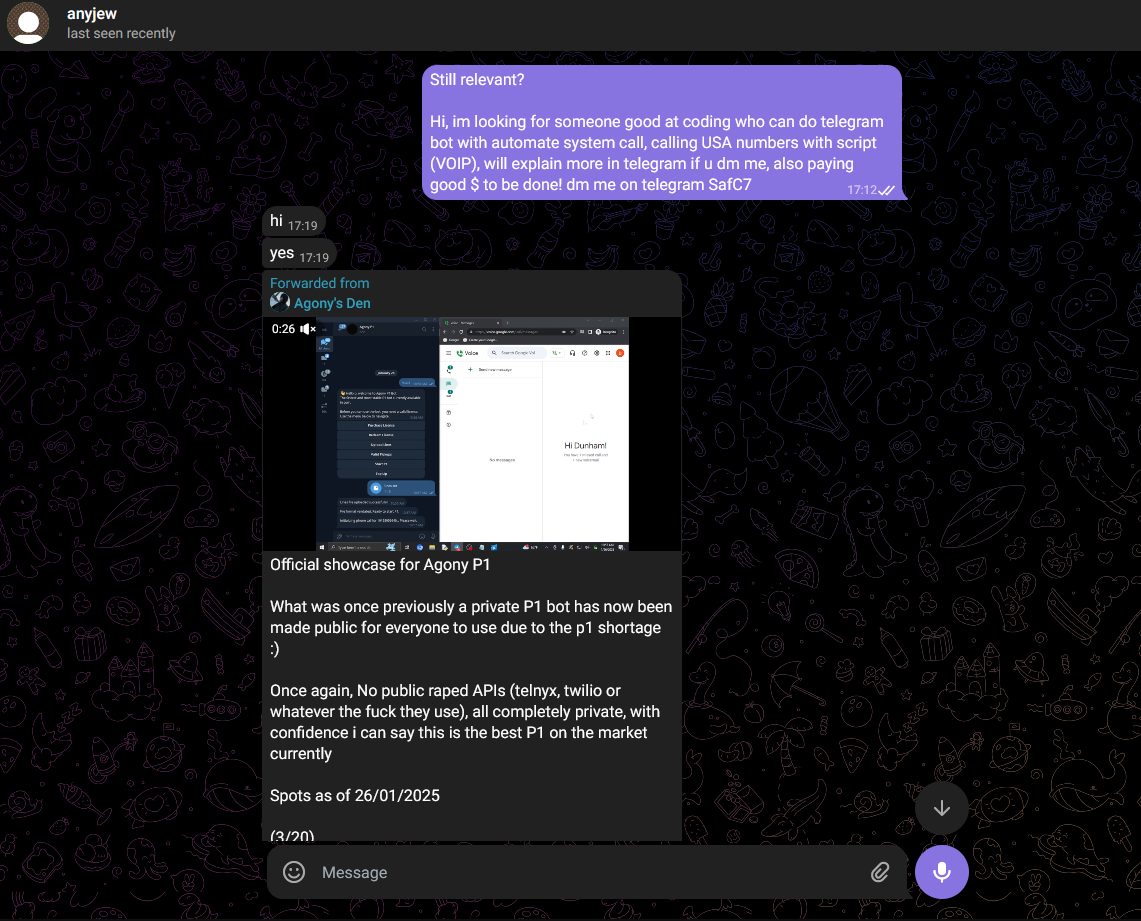Attach a file with the paperclip icon
The image size is (1141, 921).
880,872
